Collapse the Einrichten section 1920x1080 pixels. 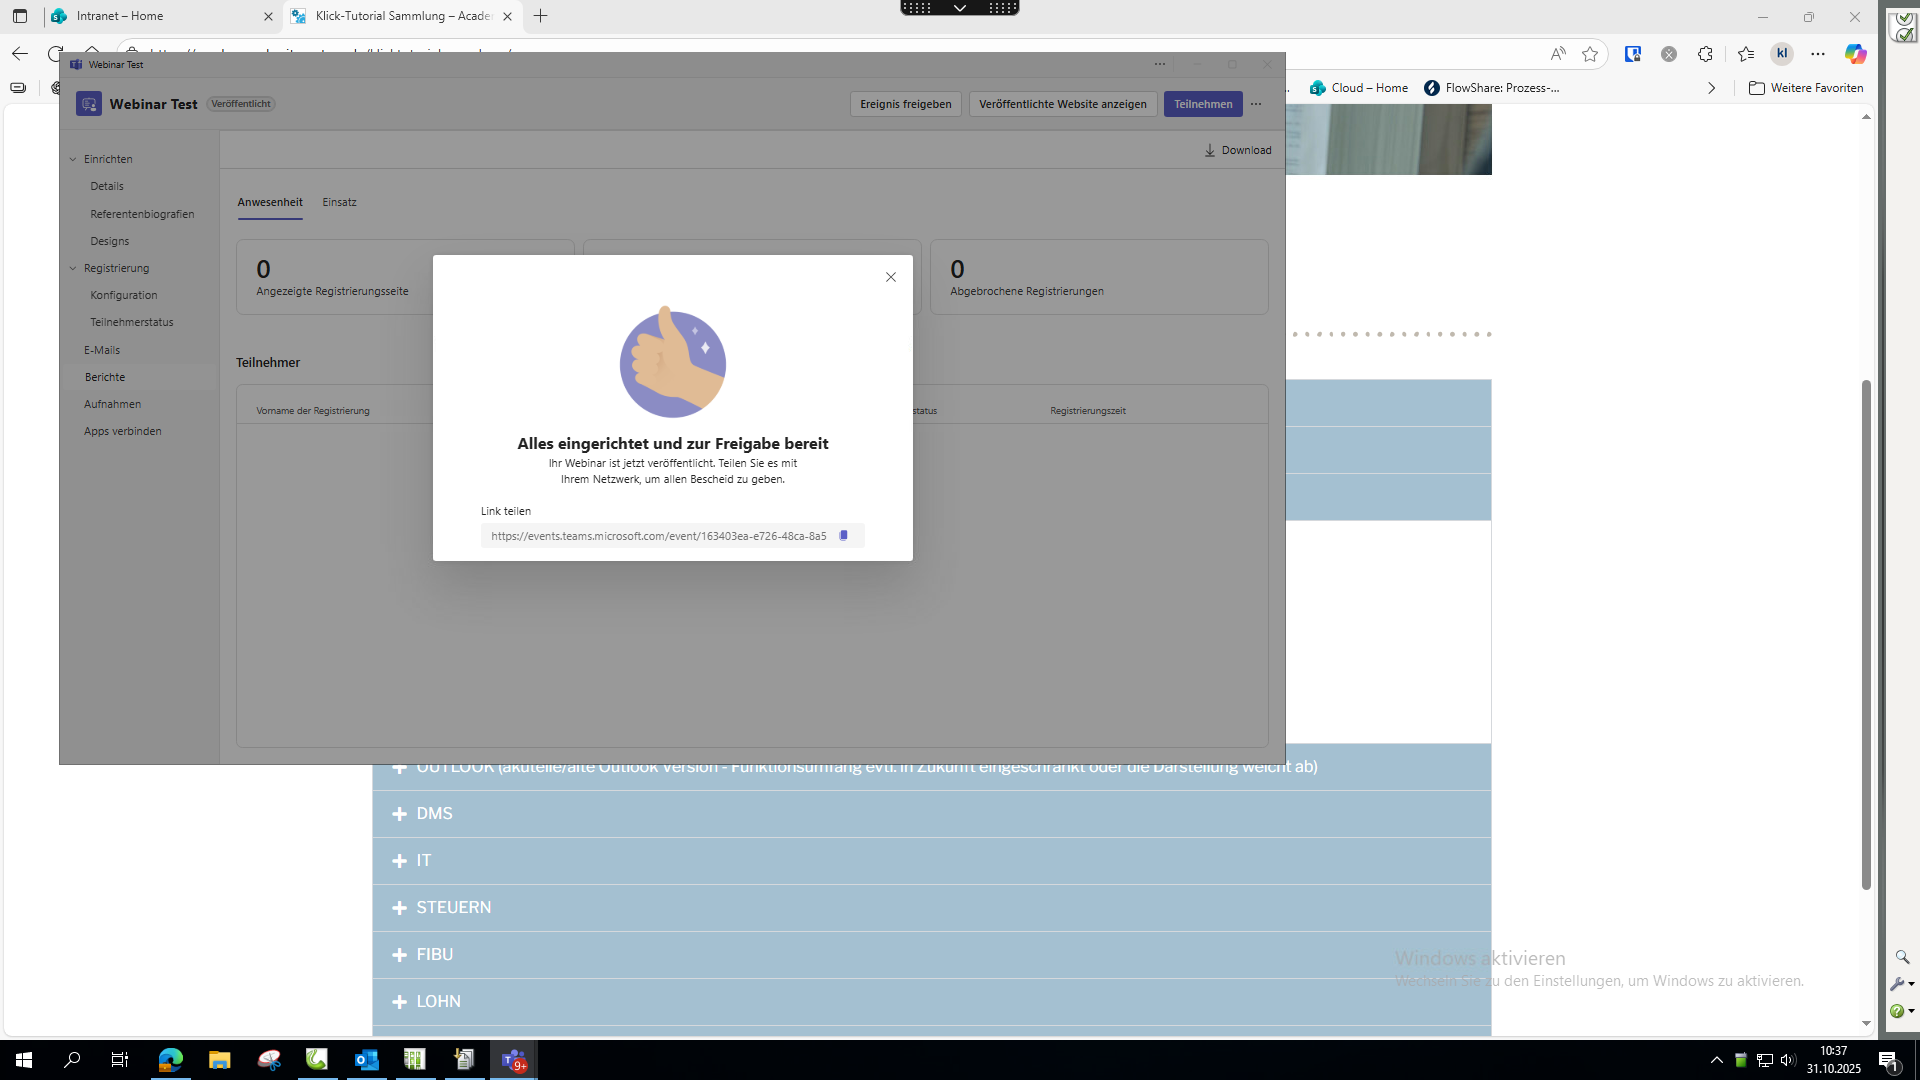73,159
